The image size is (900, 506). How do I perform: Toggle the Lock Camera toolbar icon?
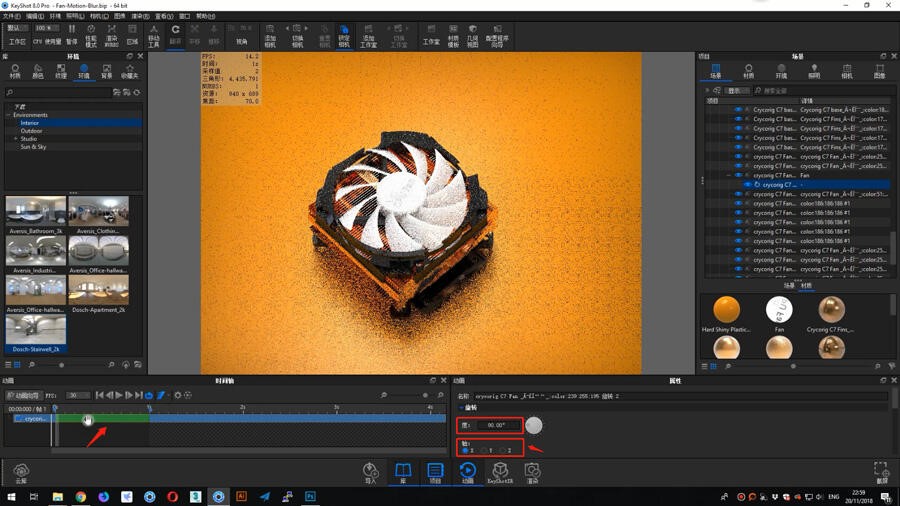pos(344,36)
